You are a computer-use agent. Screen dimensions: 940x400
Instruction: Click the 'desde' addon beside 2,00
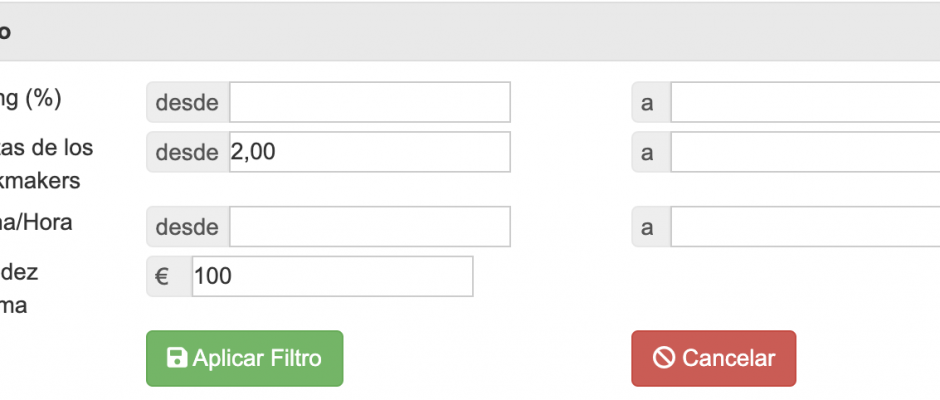pyautogui.click(x=188, y=152)
